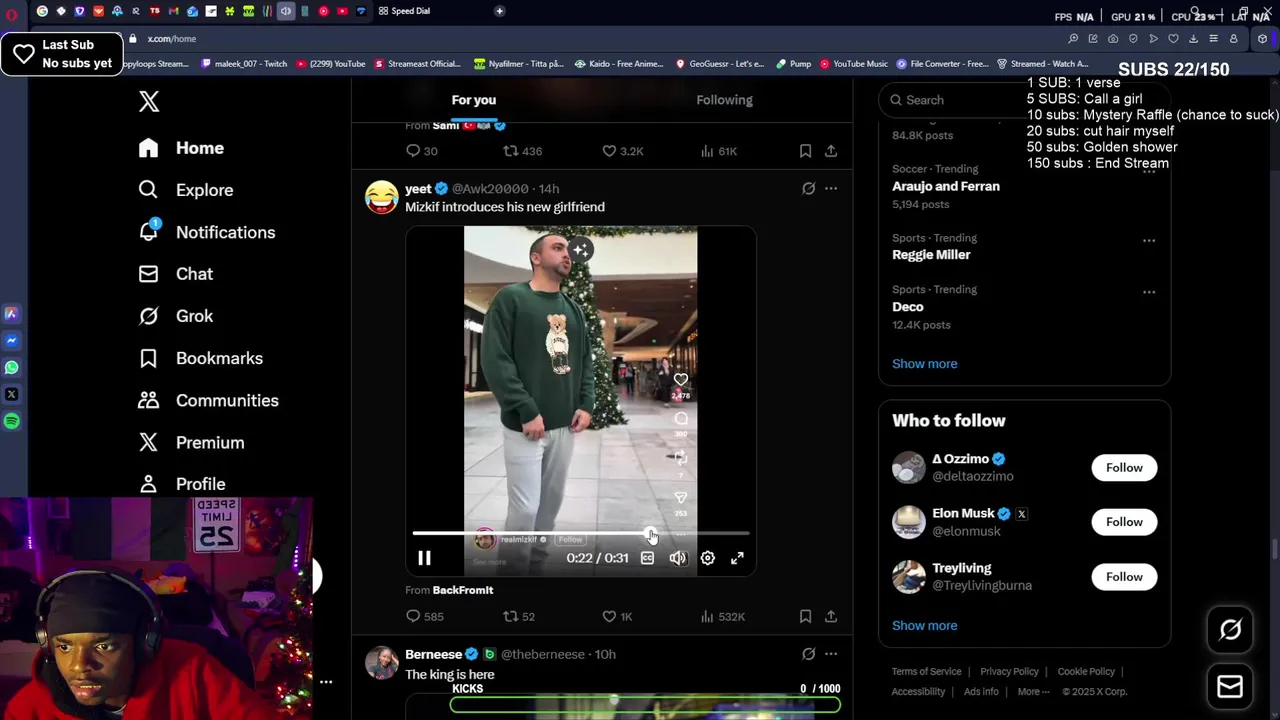Select the Speed Dial browser tab
Screen dimensions: 1280x720
pos(405,11)
